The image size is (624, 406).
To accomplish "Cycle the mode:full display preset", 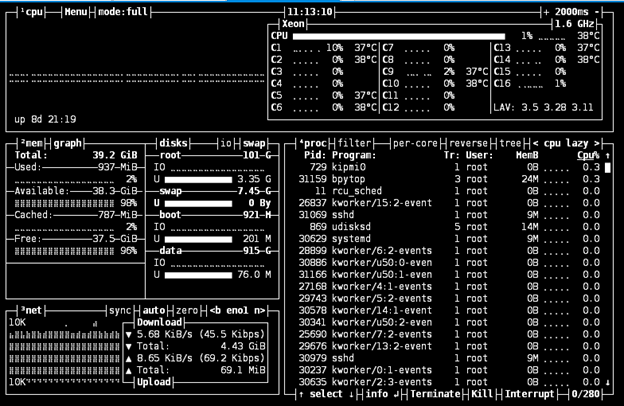I will point(124,12).
